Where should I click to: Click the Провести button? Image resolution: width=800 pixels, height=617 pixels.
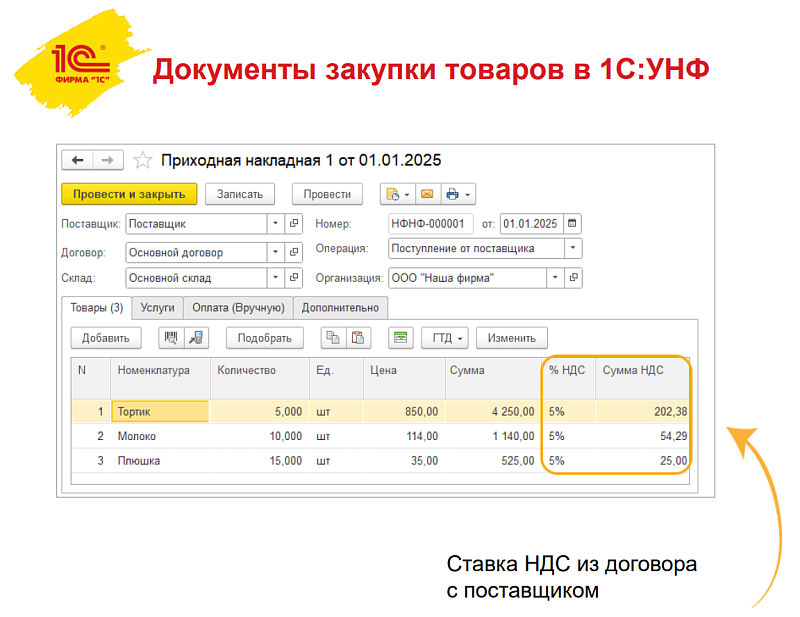[327, 194]
